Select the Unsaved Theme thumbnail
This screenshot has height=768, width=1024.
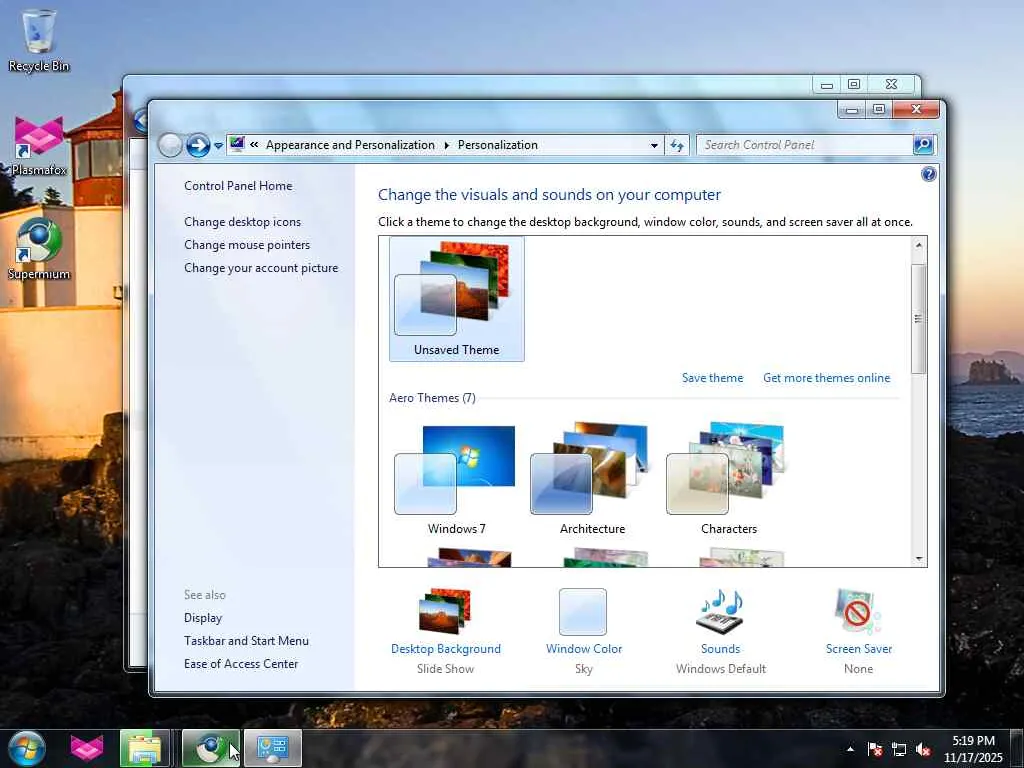[x=456, y=299]
